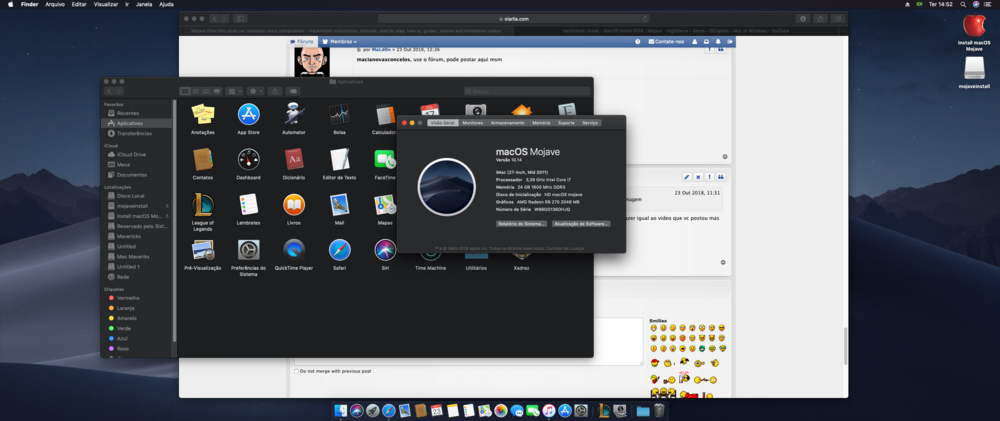Open QuickTime Player in Applications
This screenshot has height=421, width=1000.
click(293, 250)
